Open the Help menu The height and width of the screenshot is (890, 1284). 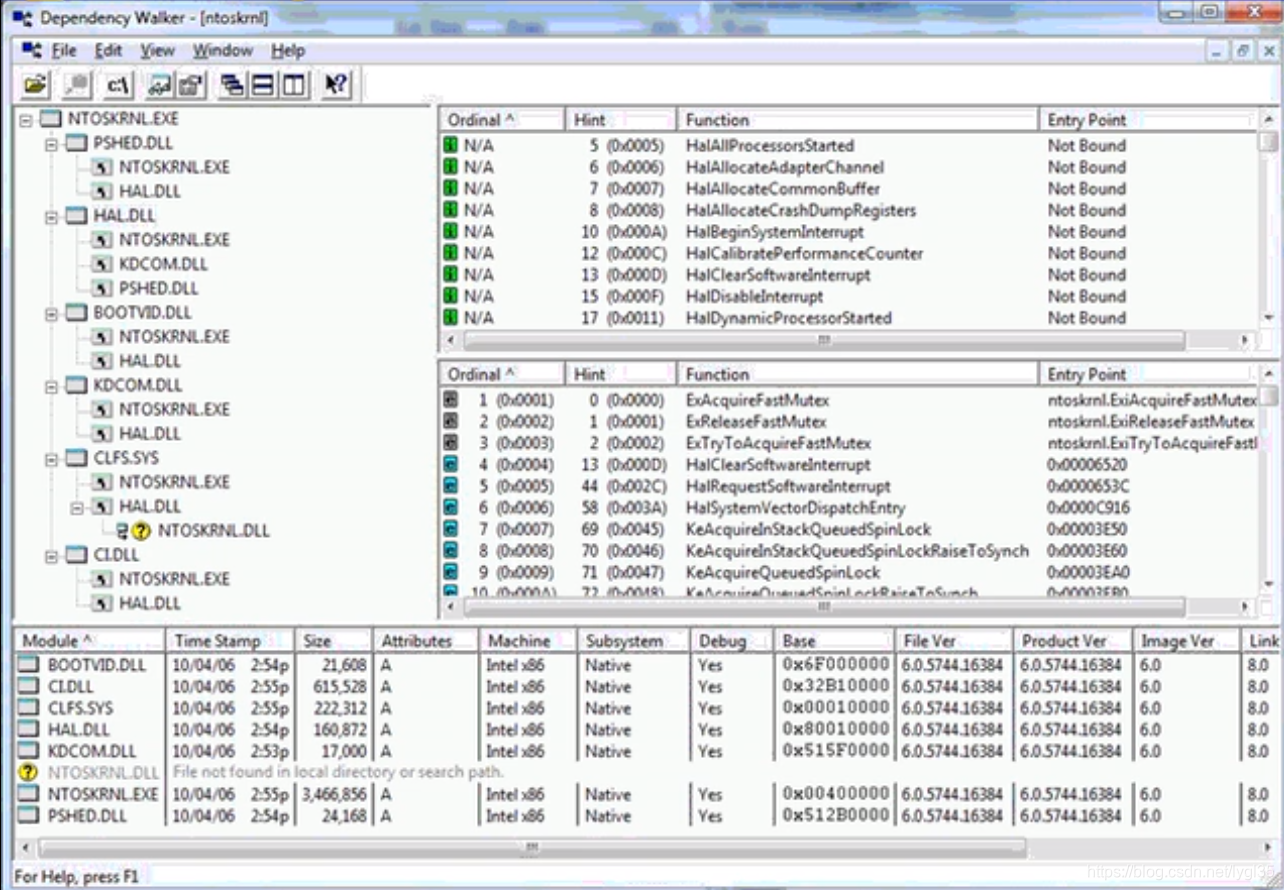288,50
